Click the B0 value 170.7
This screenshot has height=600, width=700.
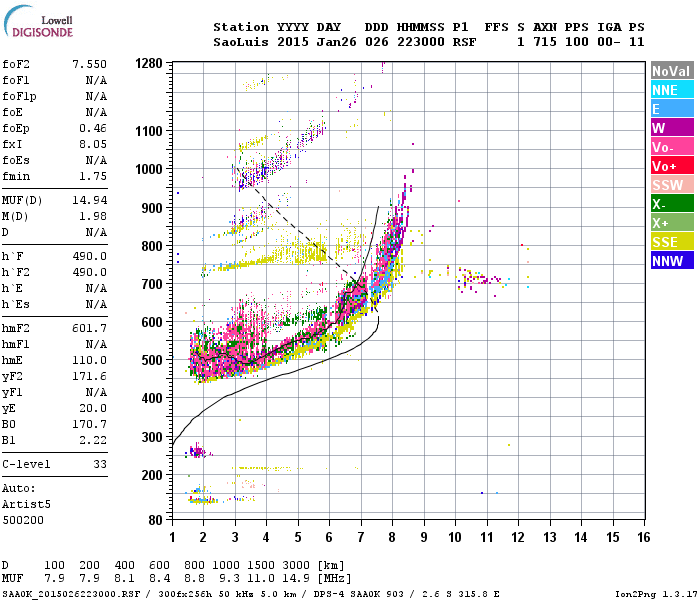click(89, 424)
